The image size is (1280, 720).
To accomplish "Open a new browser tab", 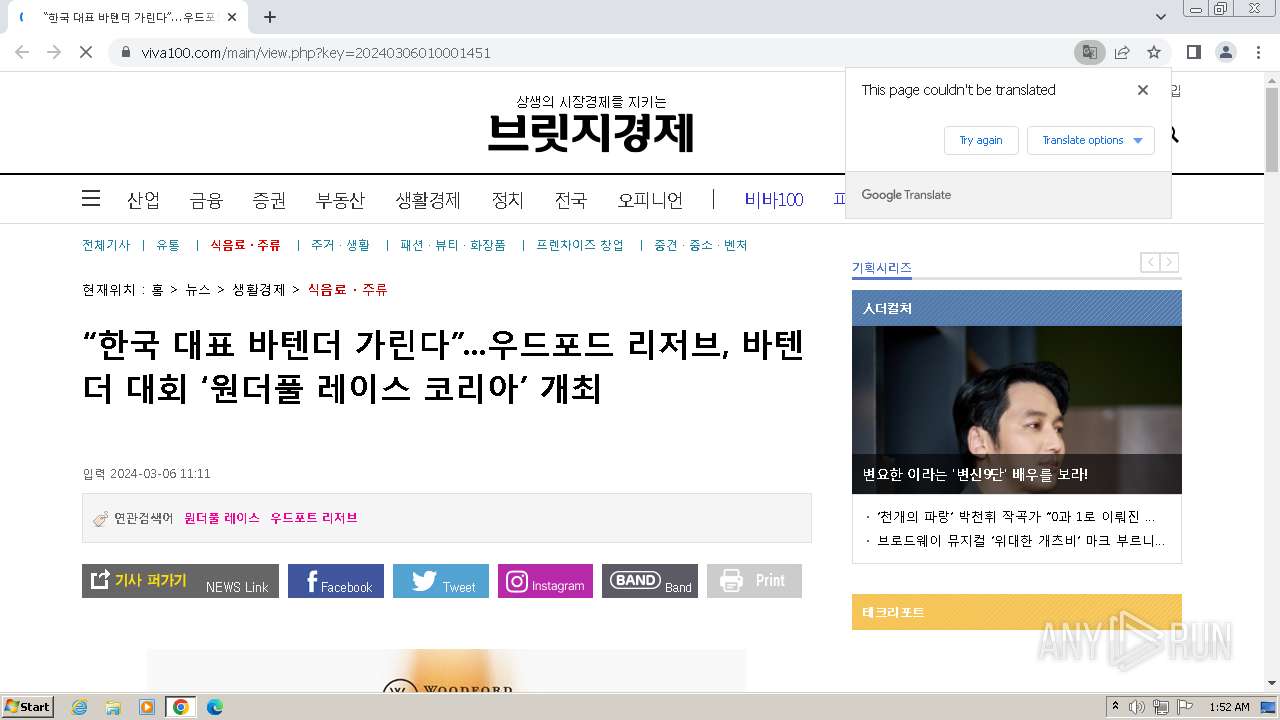I will pyautogui.click(x=270, y=17).
